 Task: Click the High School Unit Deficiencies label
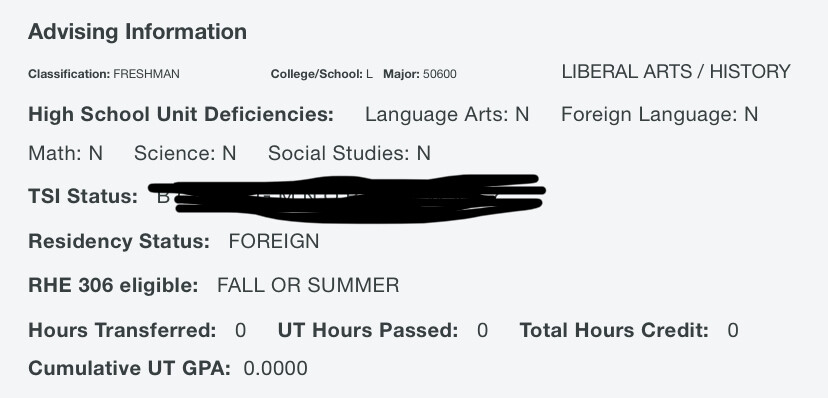click(181, 114)
